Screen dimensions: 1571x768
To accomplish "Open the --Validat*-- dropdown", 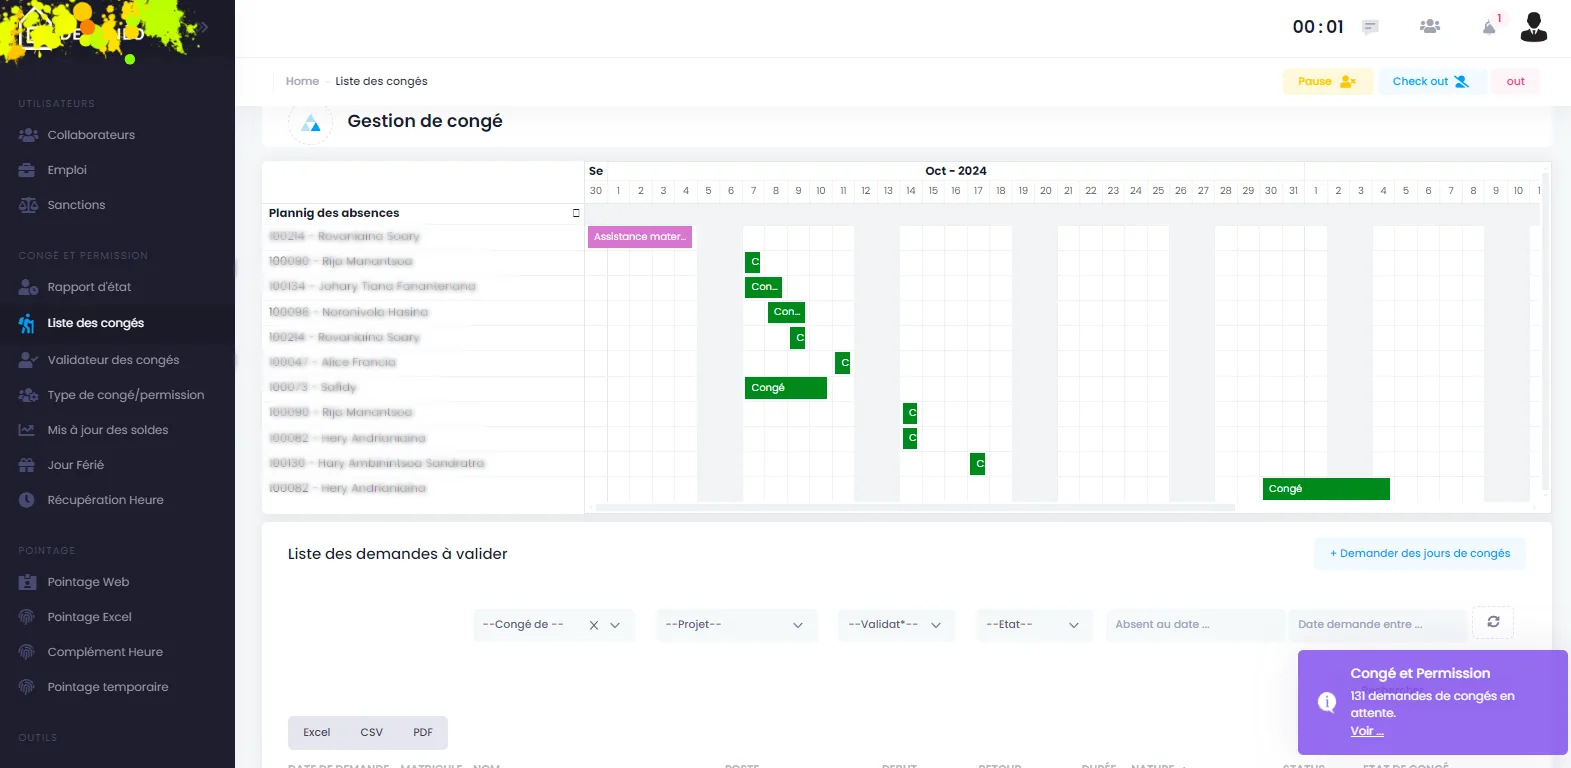I will click(x=897, y=625).
